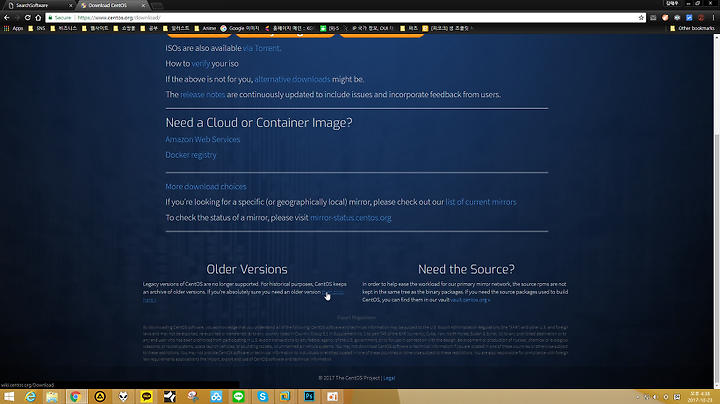Screen dimensions: 720x404
Task: Reload the CentOS download page
Action: (28, 17)
